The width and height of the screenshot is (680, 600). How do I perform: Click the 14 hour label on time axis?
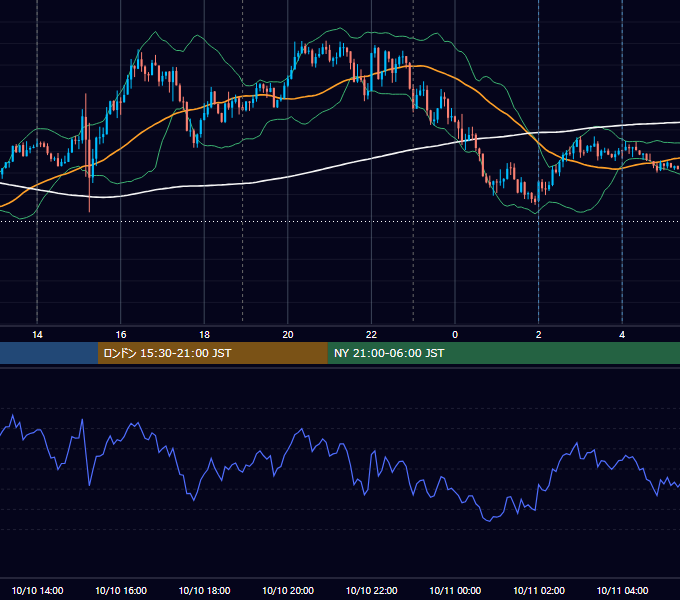point(37,335)
